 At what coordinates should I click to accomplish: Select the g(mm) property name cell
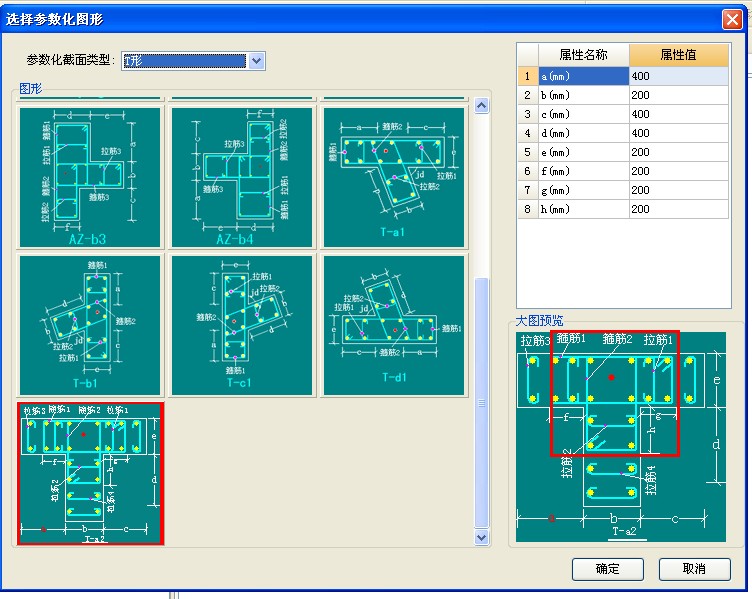pyautogui.click(x=584, y=190)
